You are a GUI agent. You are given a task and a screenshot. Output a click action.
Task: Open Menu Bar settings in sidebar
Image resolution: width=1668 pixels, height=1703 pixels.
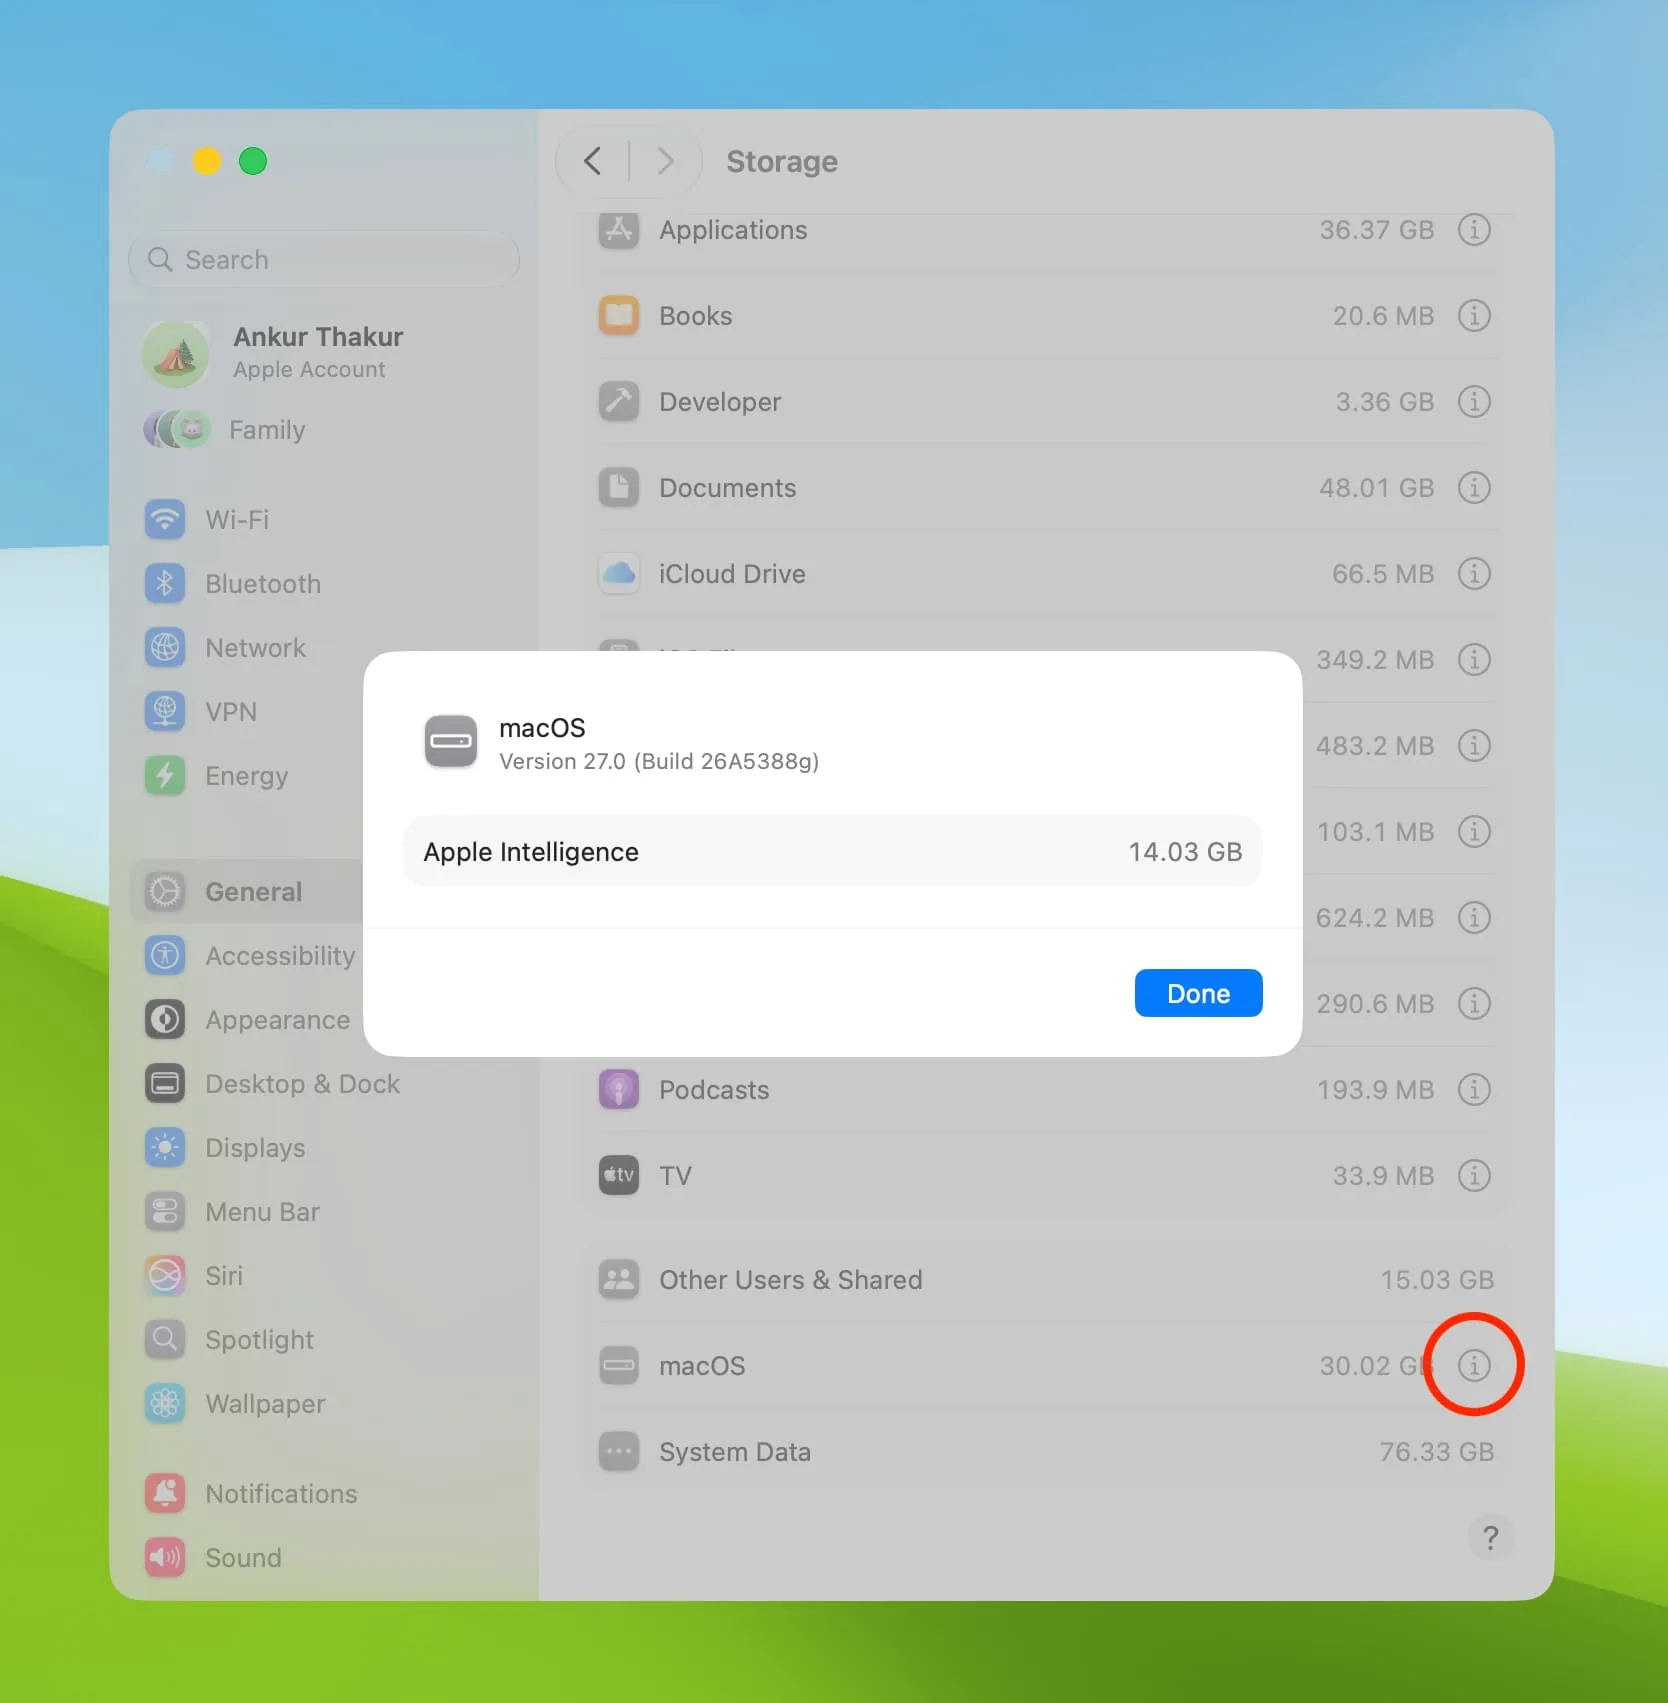click(324, 1212)
